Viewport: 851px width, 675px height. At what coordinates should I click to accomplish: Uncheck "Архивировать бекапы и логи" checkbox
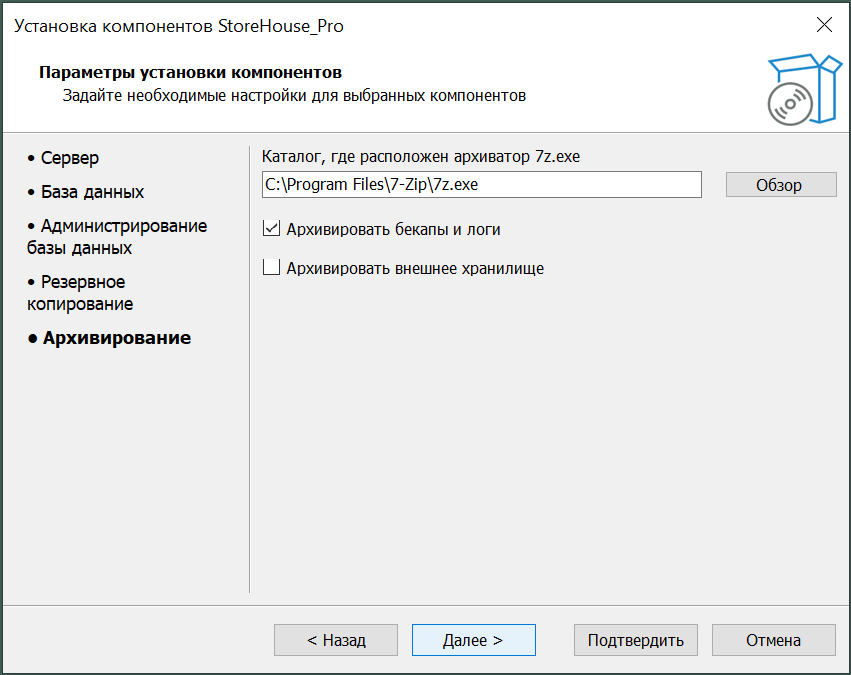click(x=271, y=229)
